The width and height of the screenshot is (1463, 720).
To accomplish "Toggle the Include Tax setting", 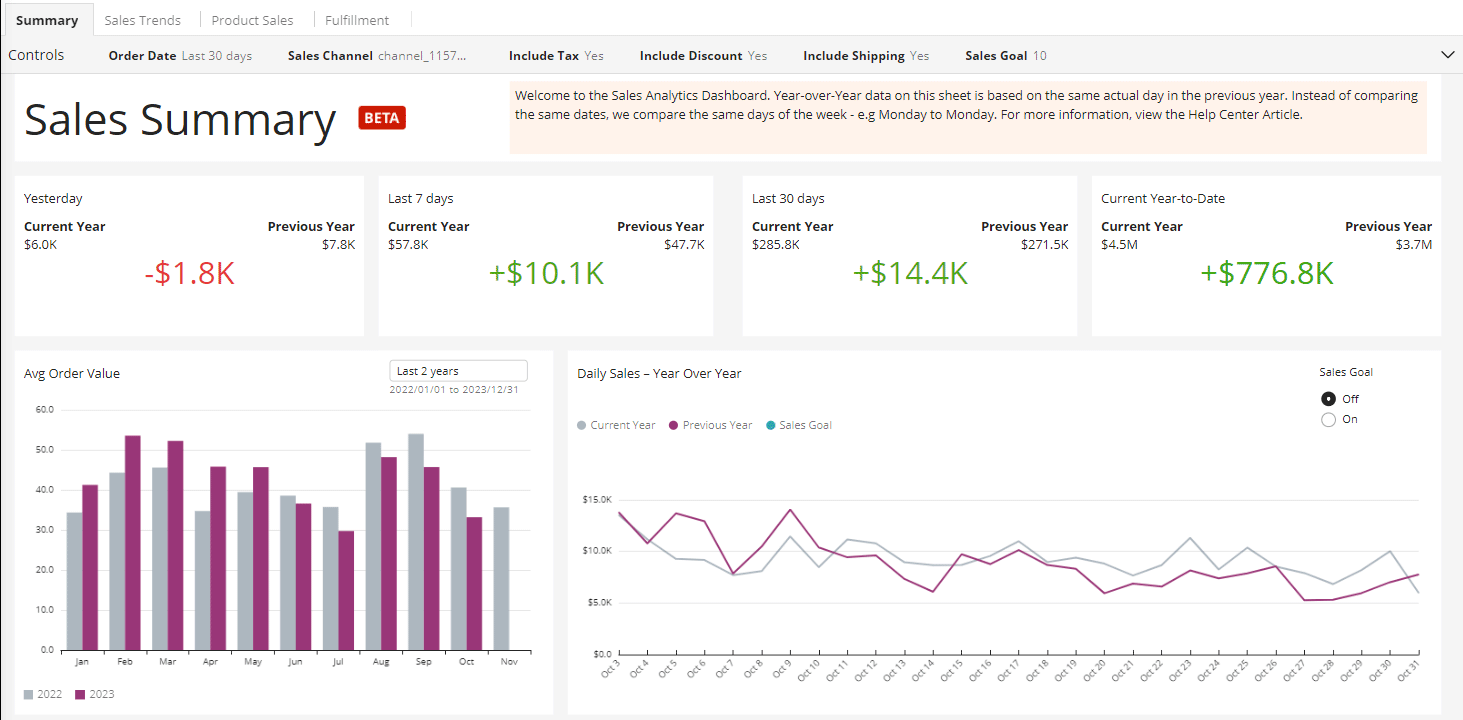I will (x=556, y=55).
